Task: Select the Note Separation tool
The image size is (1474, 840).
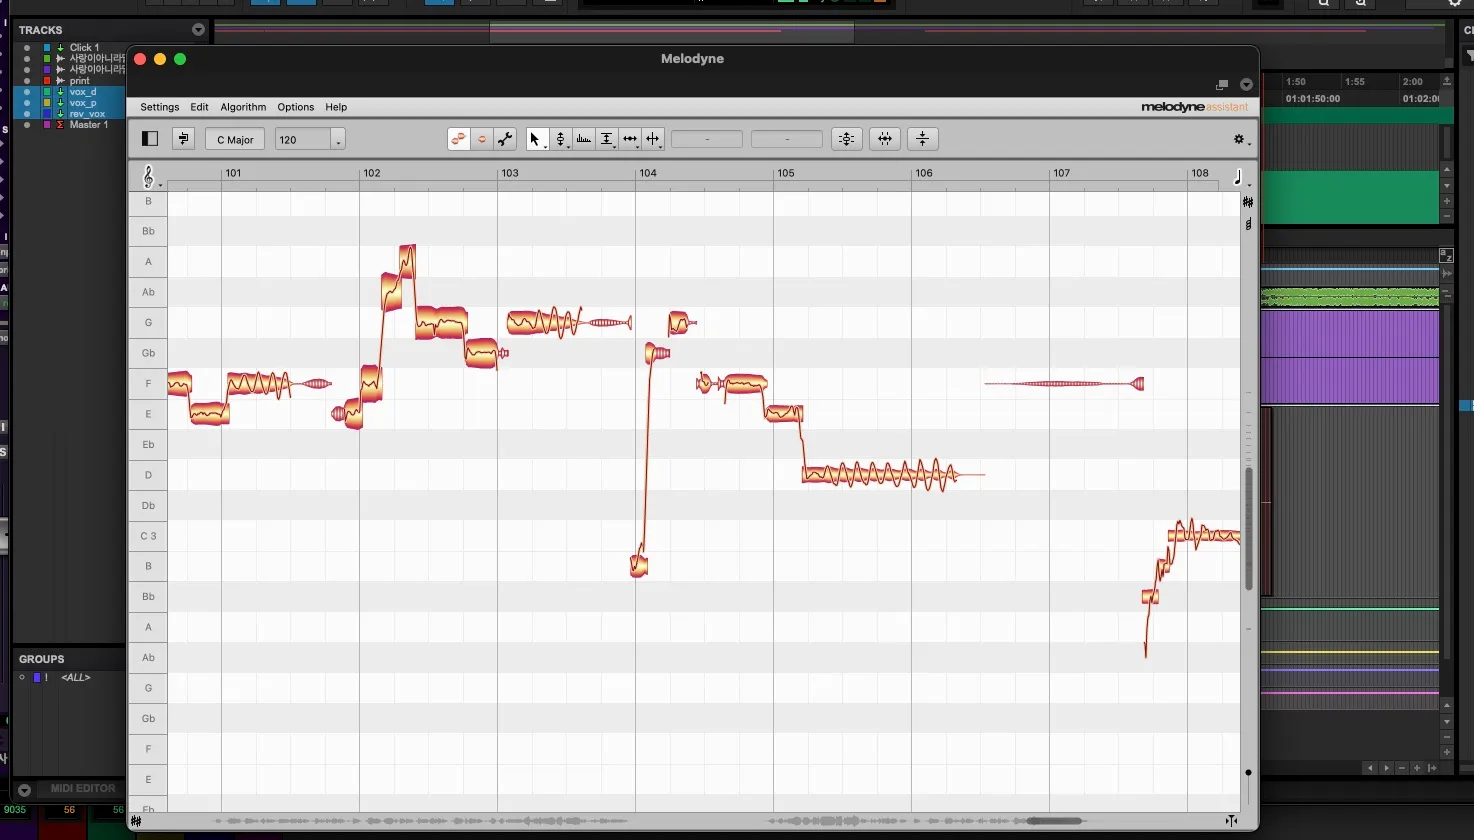Action: [653, 139]
